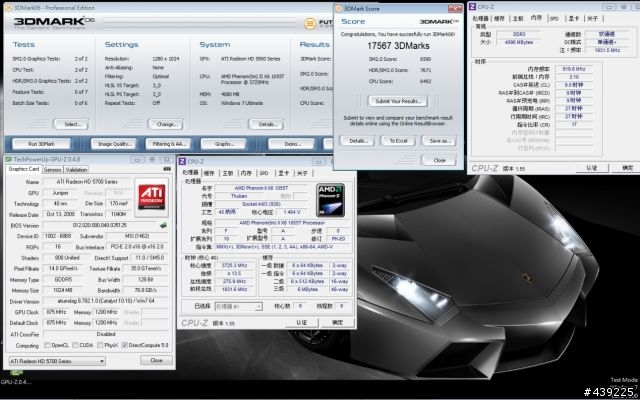Click the Graphs... button
640x400 pixels.
[223, 144]
